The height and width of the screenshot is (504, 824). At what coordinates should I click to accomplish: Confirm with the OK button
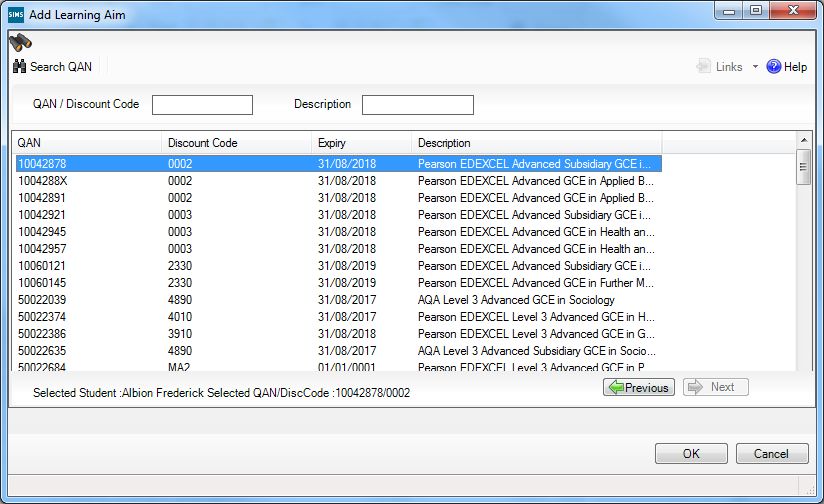pyautogui.click(x=691, y=454)
